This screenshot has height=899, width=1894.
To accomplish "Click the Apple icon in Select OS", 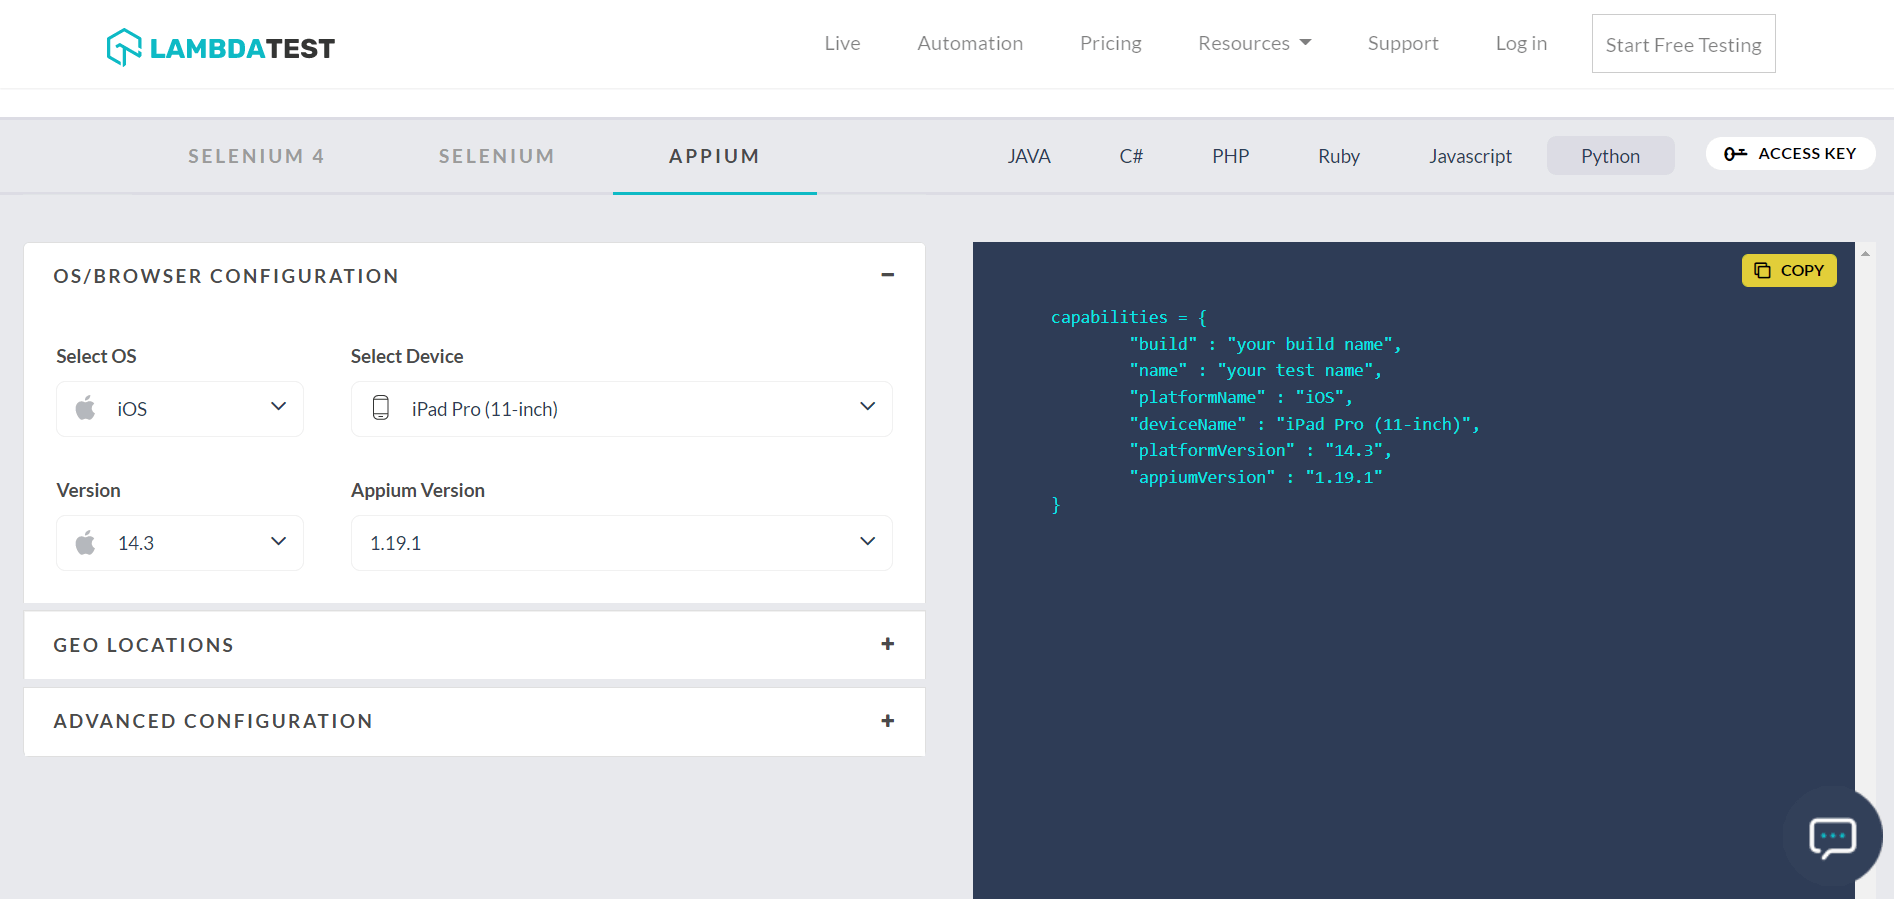I will tap(86, 408).
